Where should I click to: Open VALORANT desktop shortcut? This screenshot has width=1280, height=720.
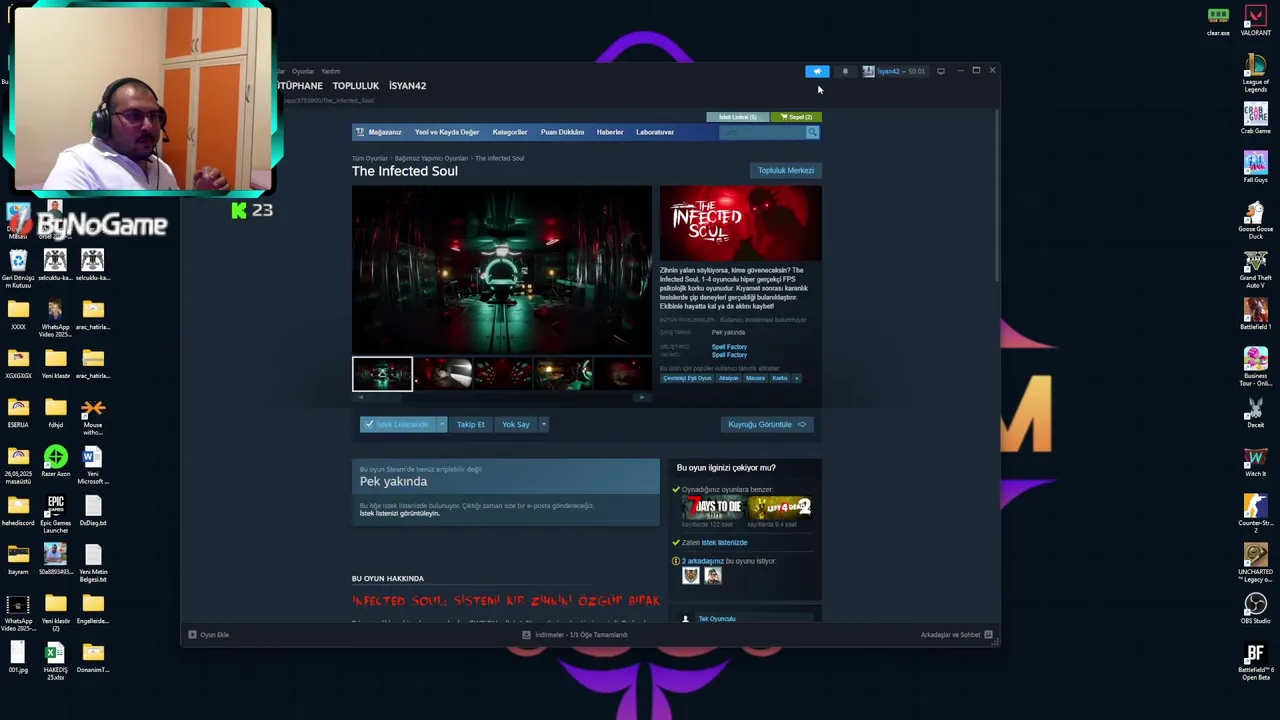(x=1256, y=20)
